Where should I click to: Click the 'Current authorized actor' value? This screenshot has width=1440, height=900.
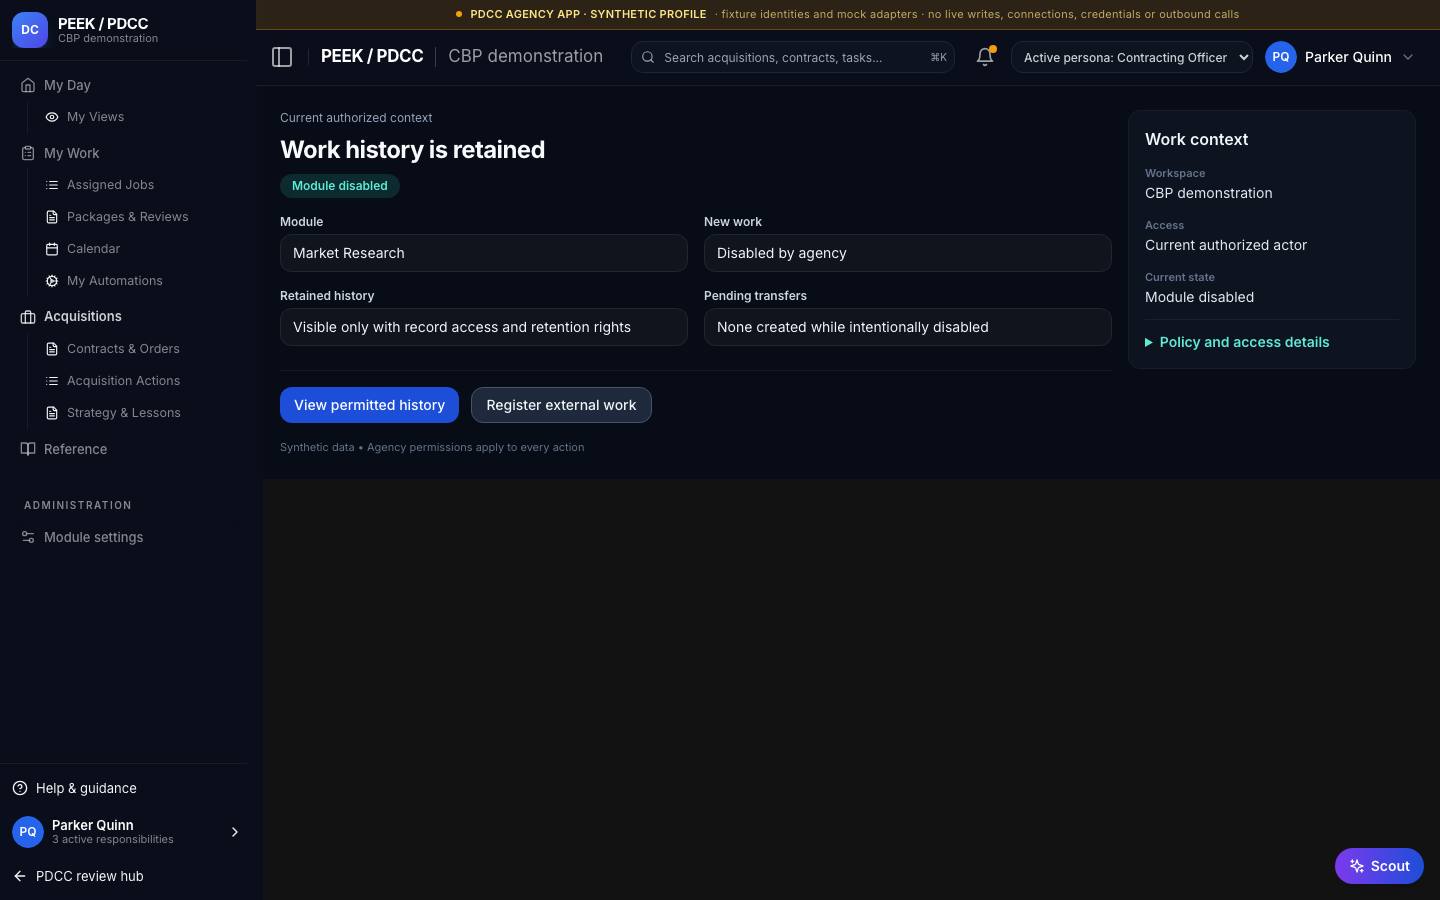(x=1226, y=245)
